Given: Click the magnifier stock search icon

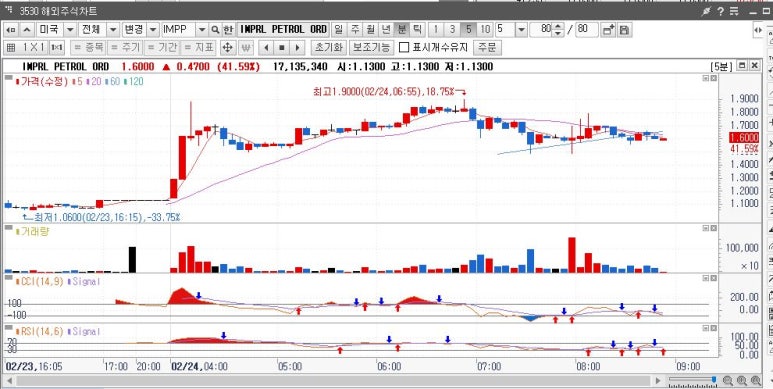Looking at the screenshot, I should click(x=215, y=30).
